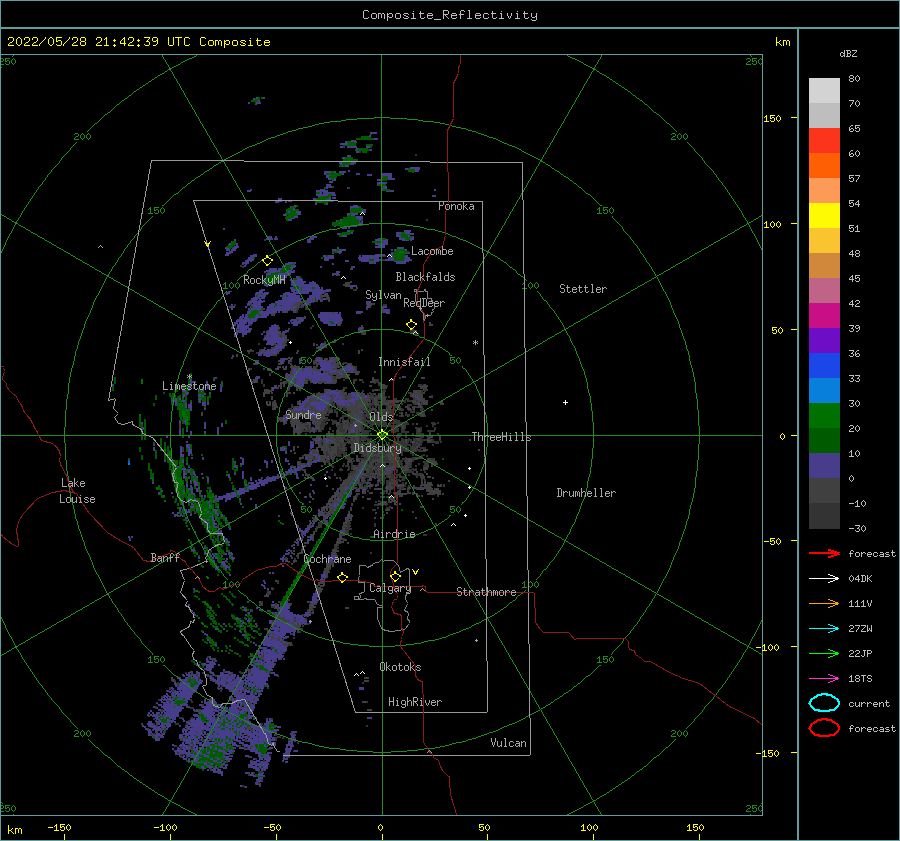The height and width of the screenshot is (841, 900).
Task: Click the Vulcan label
Action: pyautogui.click(x=509, y=743)
